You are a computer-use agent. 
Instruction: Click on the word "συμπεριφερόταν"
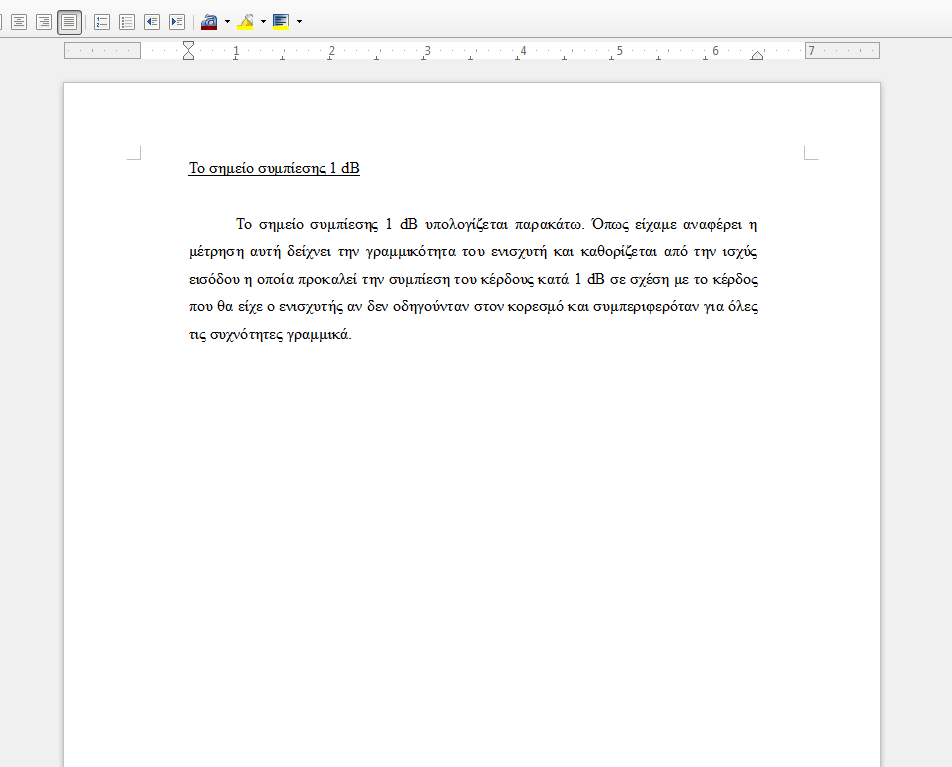pyautogui.click(x=646, y=307)
